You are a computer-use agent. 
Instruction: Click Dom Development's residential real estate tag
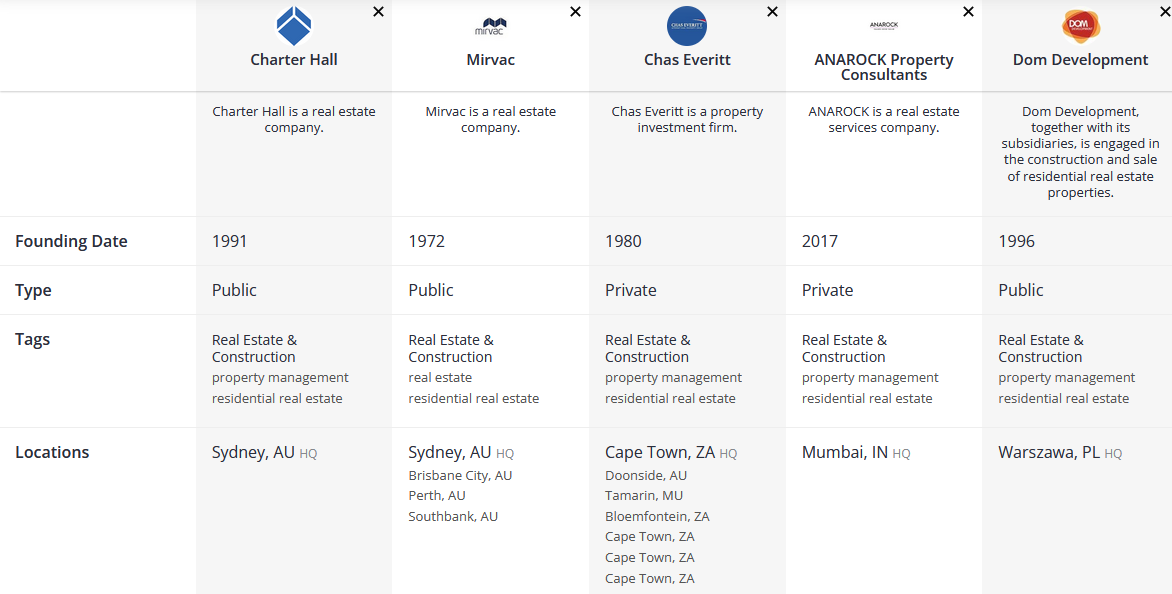[1063, 399]
